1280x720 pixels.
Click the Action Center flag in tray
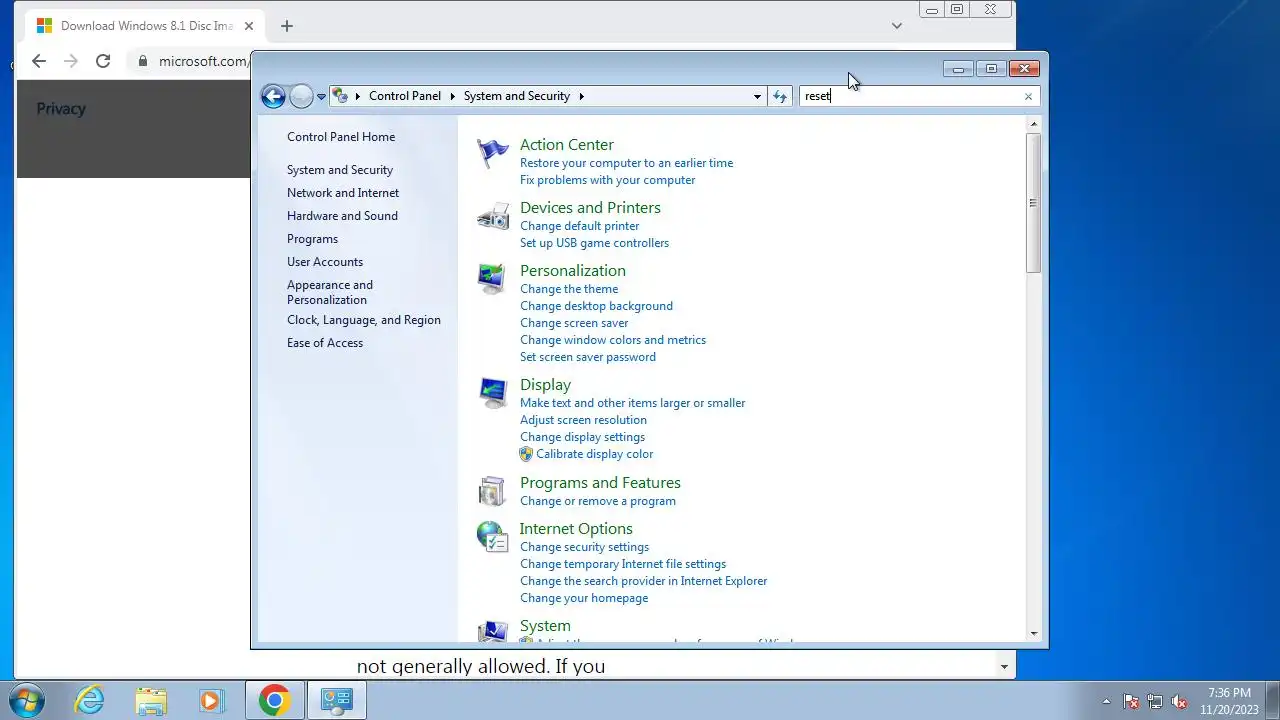pos(1131,701)
